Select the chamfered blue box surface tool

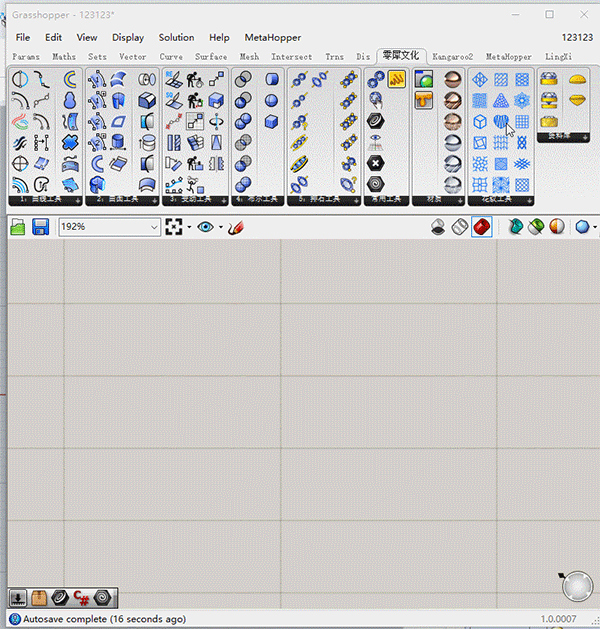(147, 101)
